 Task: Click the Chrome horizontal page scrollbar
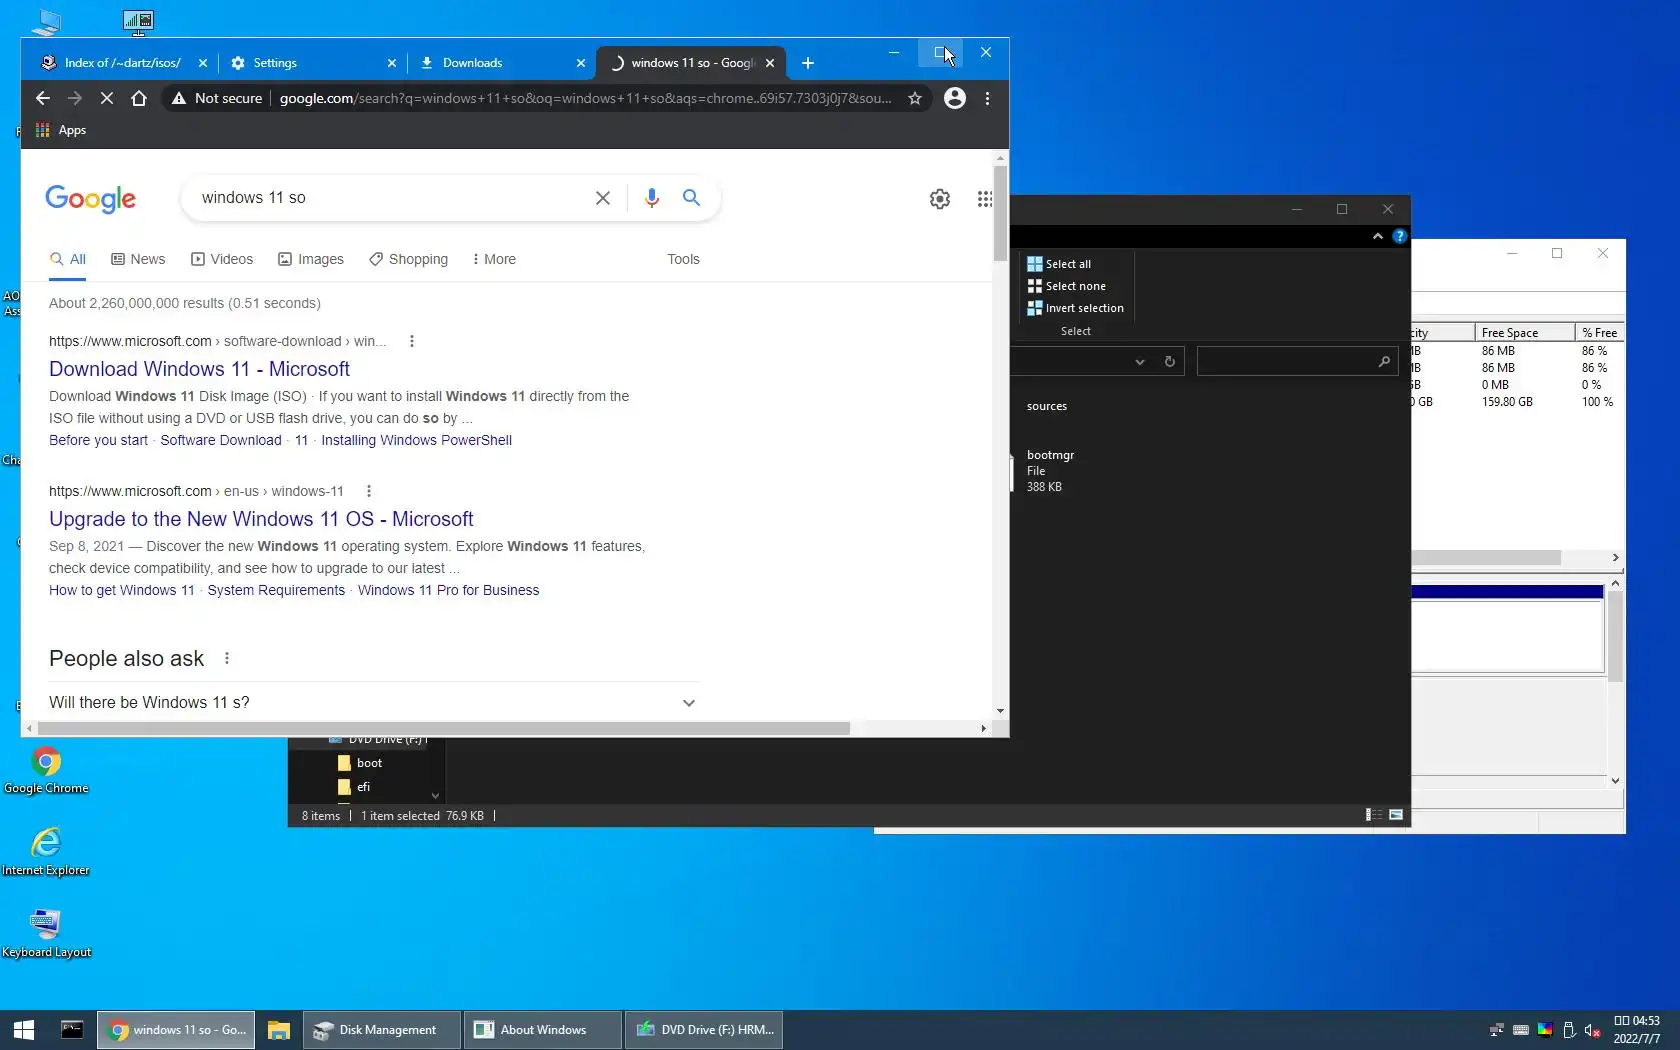[443, 728]
